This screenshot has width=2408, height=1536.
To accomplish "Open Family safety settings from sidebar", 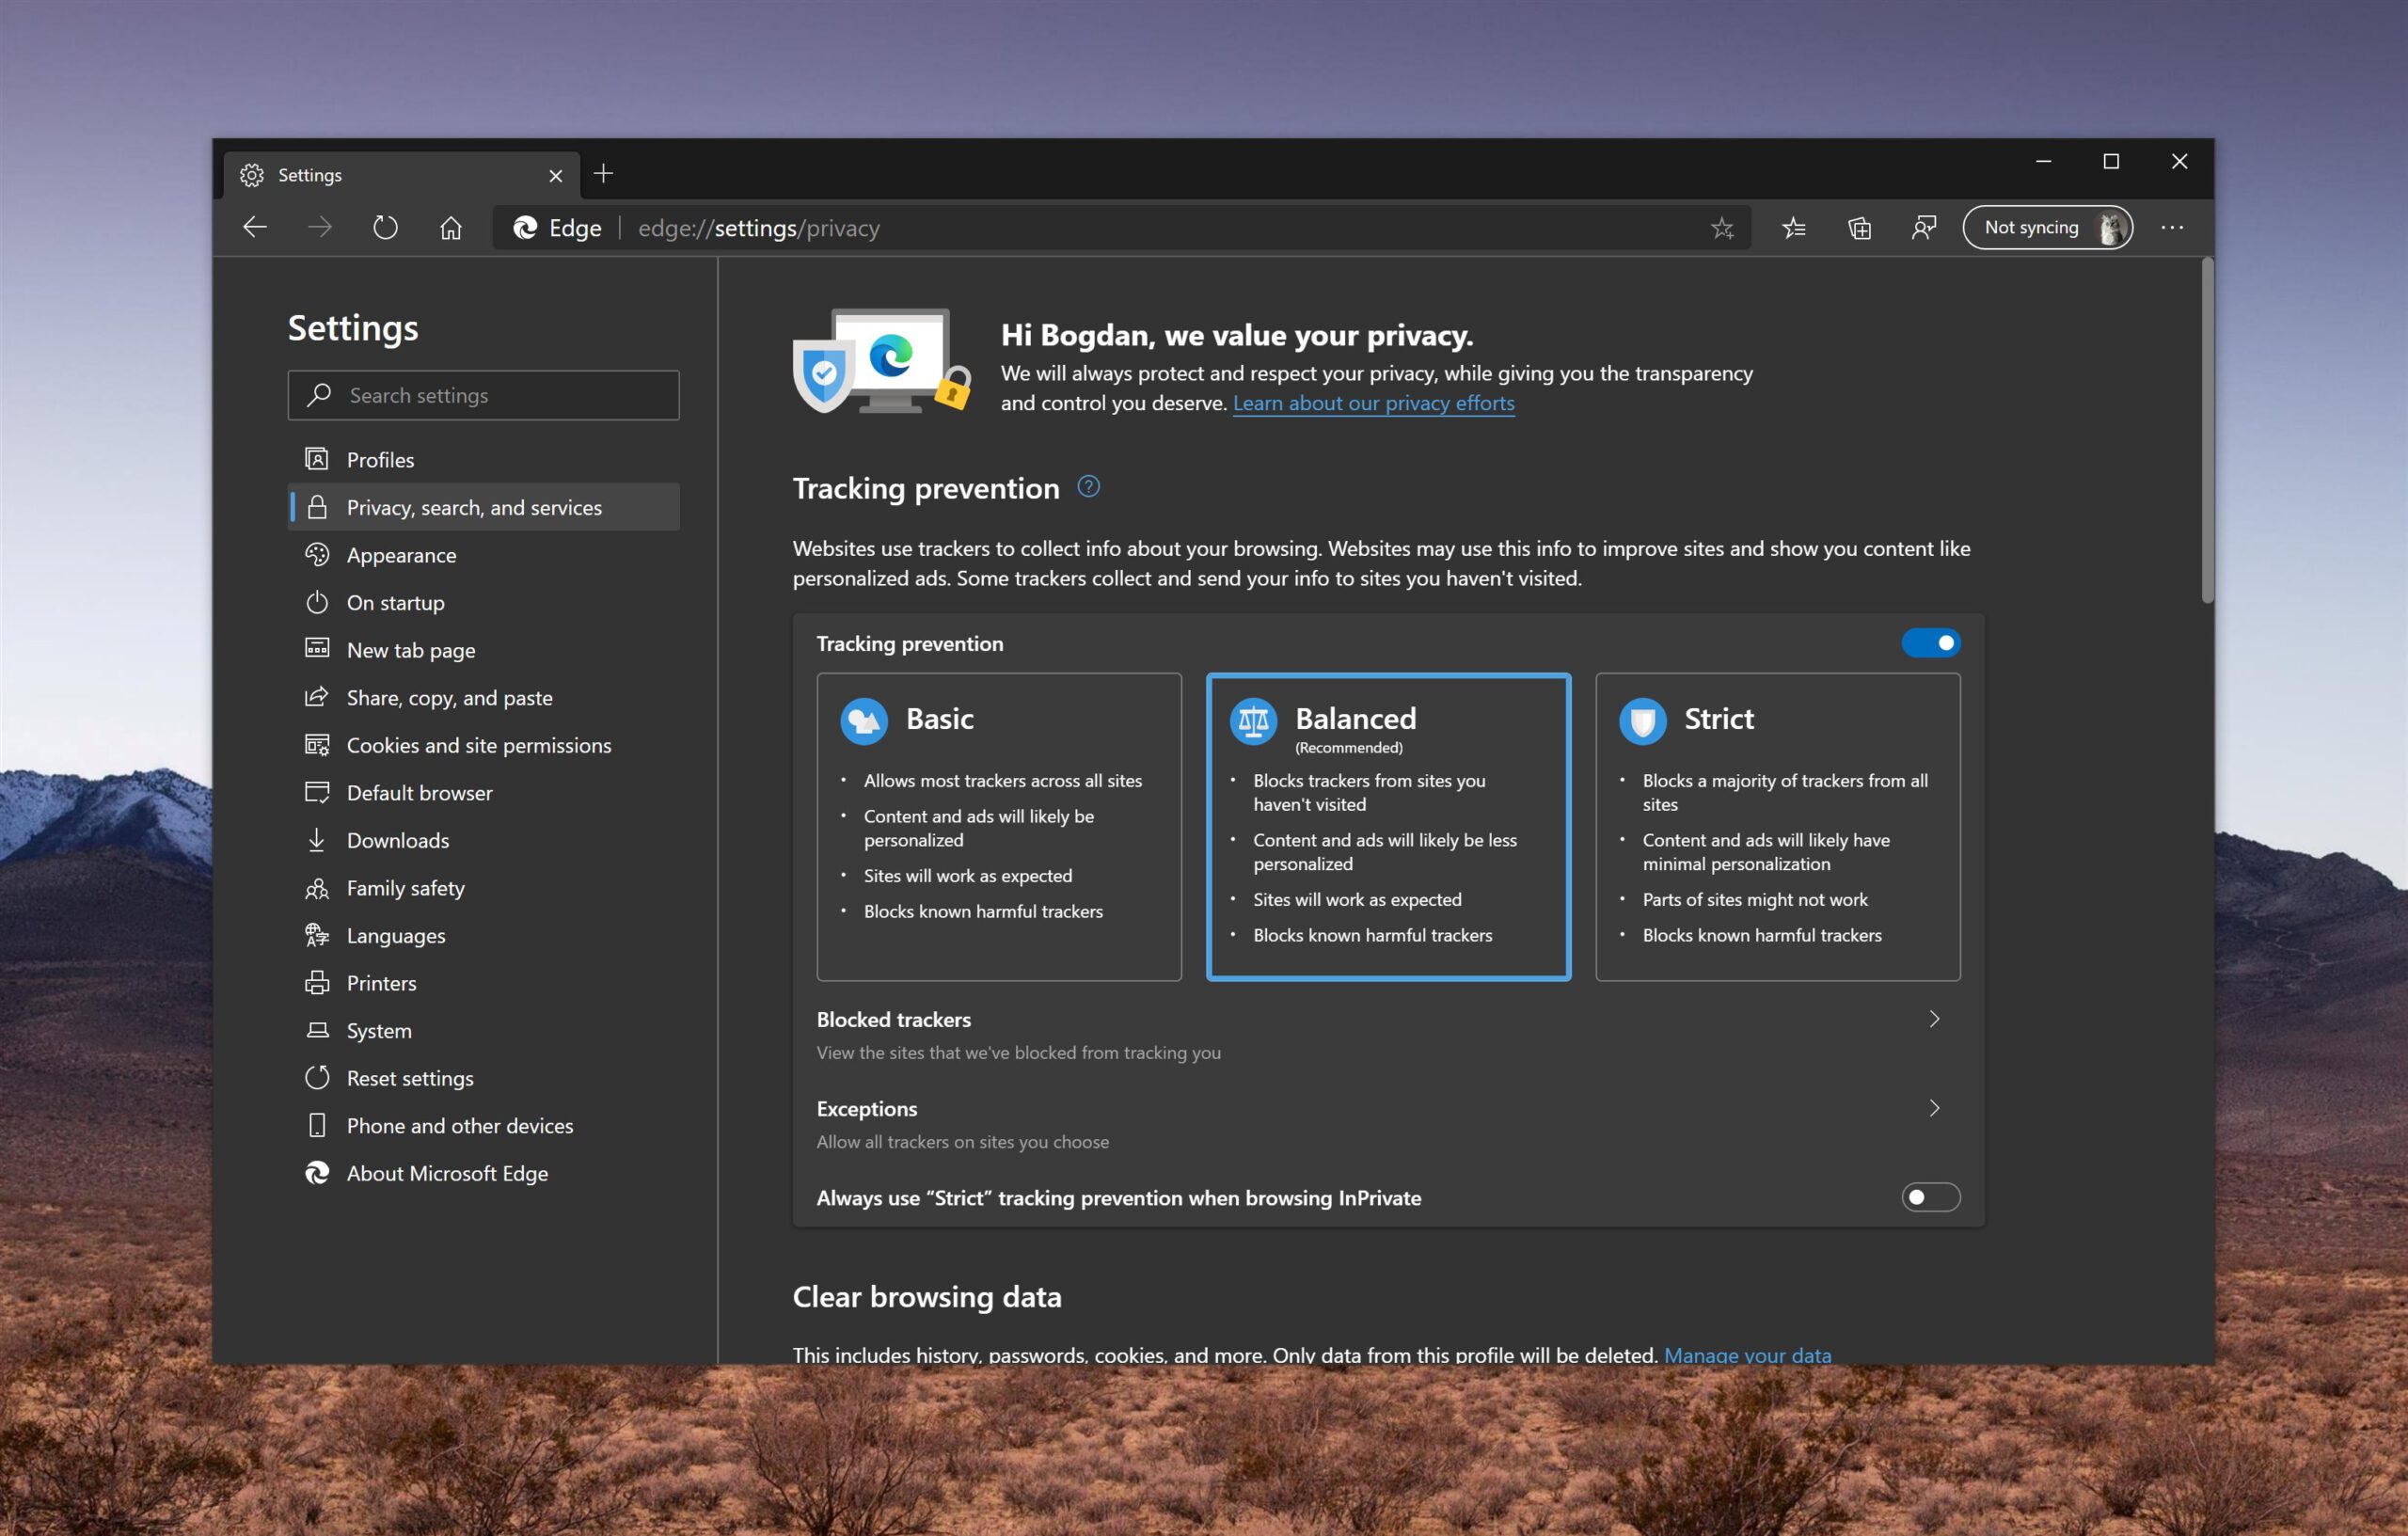I will [405, 887].
